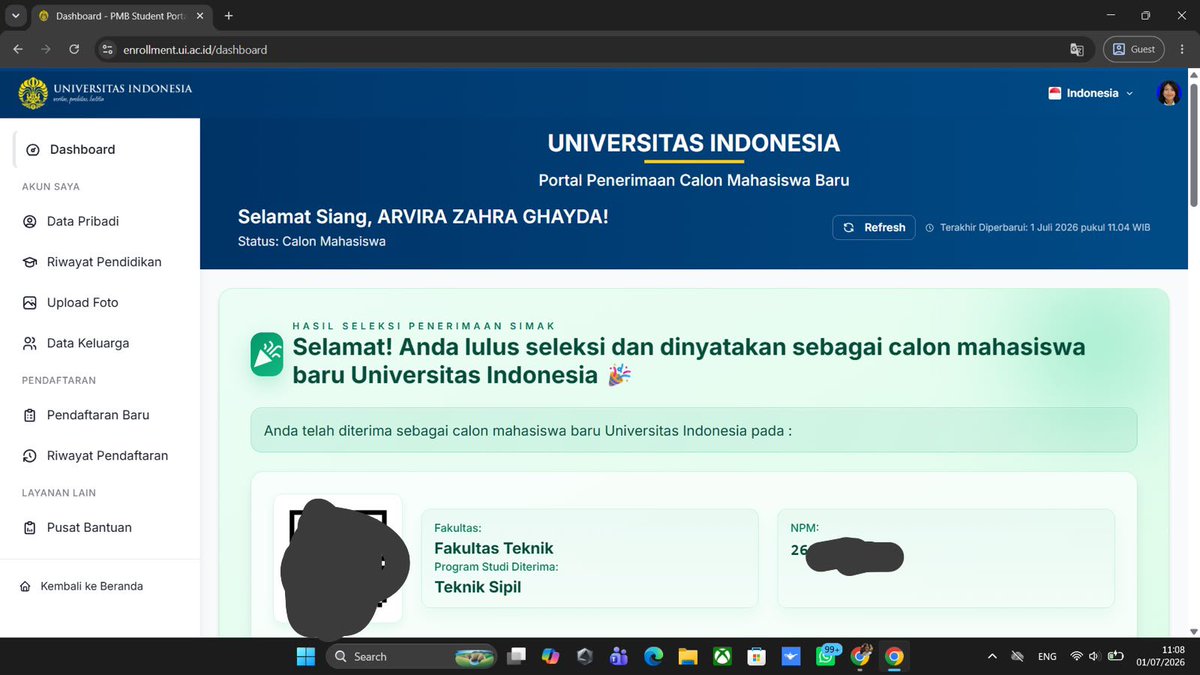Screen dimensions: 1200x675
Task: Click the Upload Foto image icon
Action: coord(29,303)
